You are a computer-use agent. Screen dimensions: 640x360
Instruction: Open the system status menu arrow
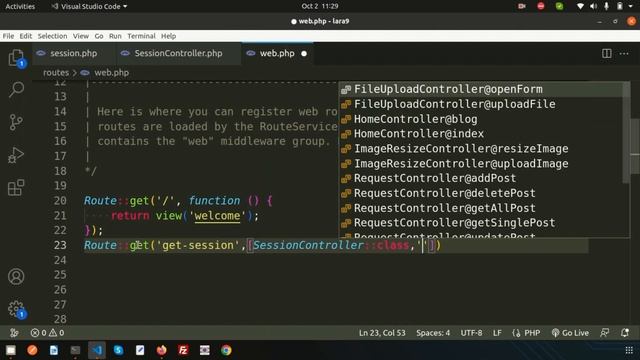coord(631,6)
